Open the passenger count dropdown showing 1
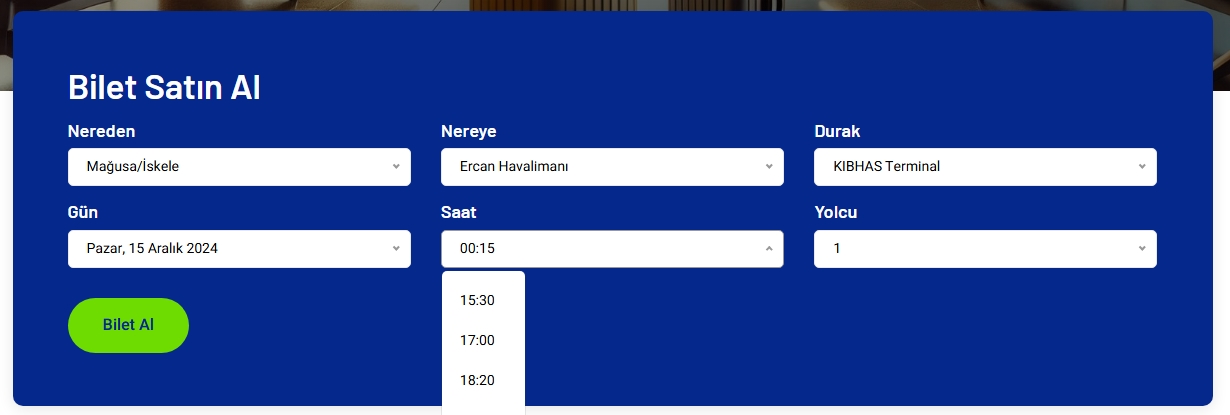 985,249
